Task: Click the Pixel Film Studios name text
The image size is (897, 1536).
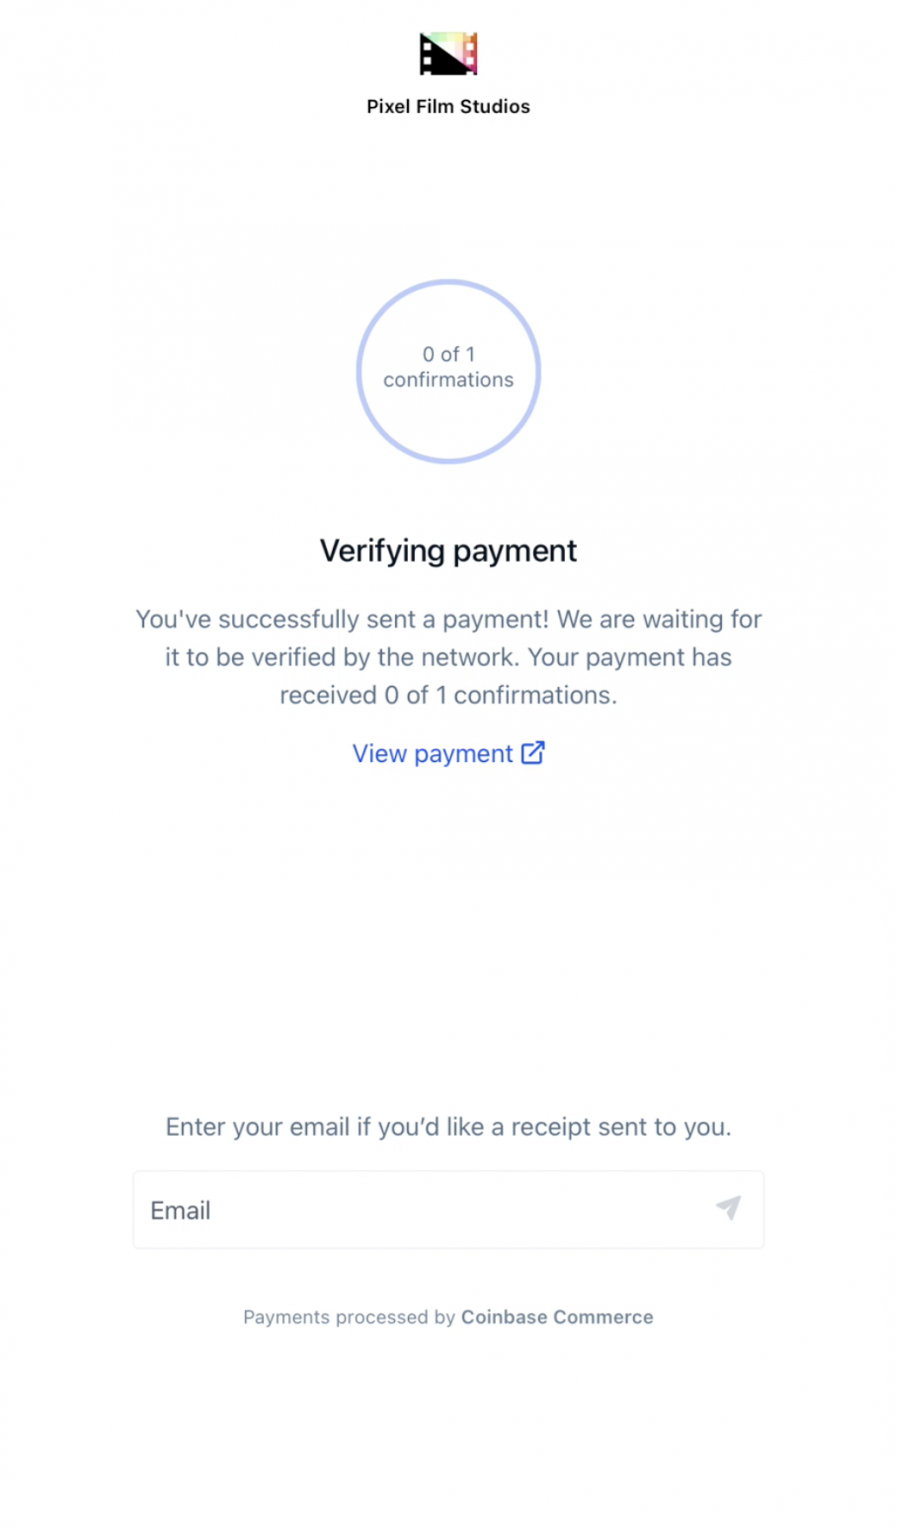Action: click(x=448, y=106)
